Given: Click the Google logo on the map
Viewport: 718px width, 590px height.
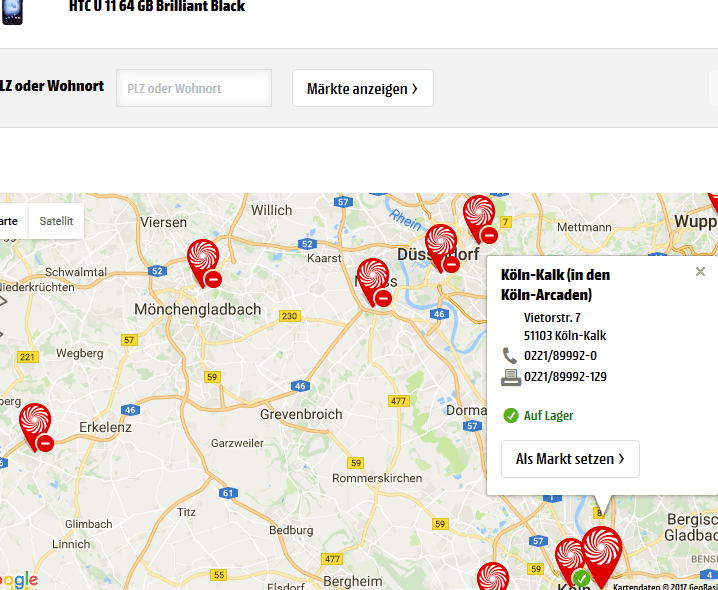Looking at the screenshot, I should tap(19, 580).
